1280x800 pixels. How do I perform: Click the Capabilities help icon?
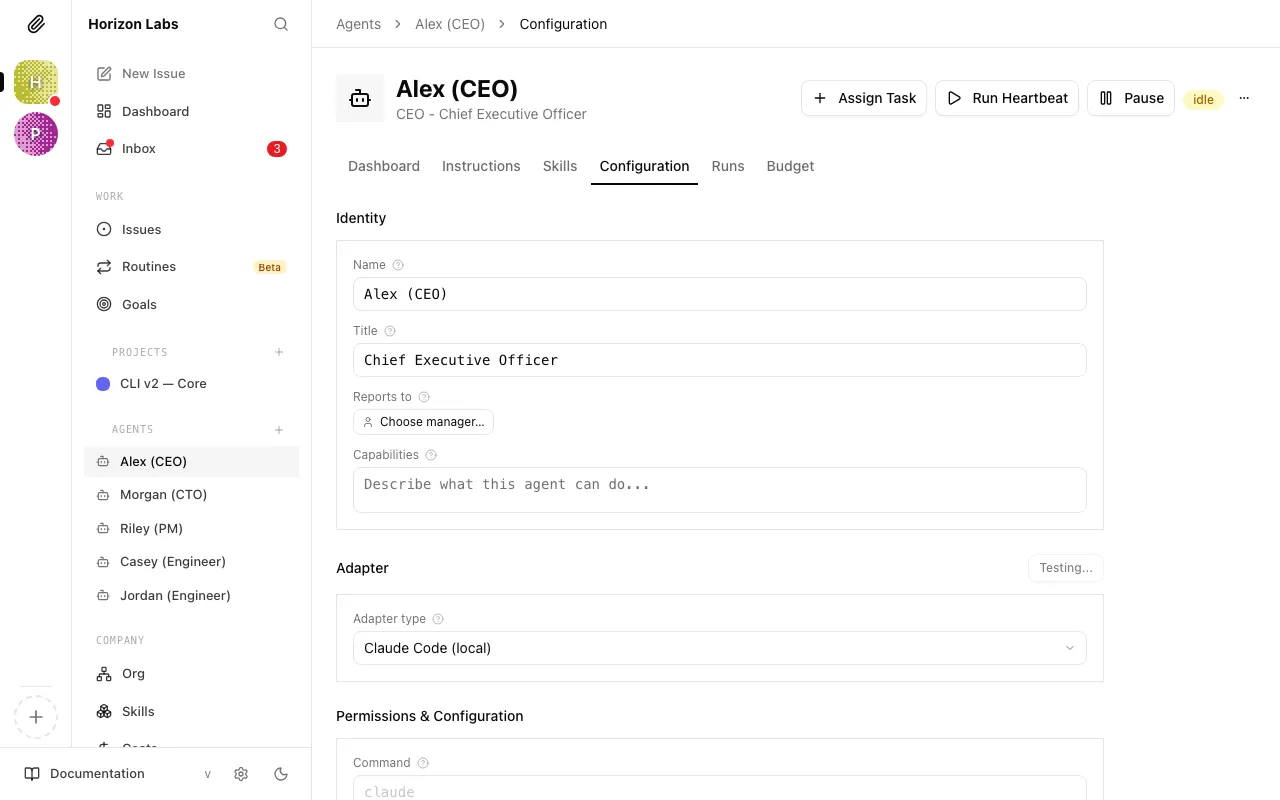point(431,455)
